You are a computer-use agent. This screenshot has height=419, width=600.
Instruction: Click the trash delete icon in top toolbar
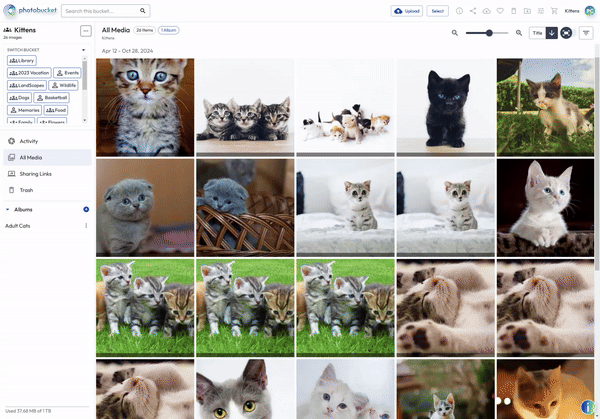coord(514,11)
